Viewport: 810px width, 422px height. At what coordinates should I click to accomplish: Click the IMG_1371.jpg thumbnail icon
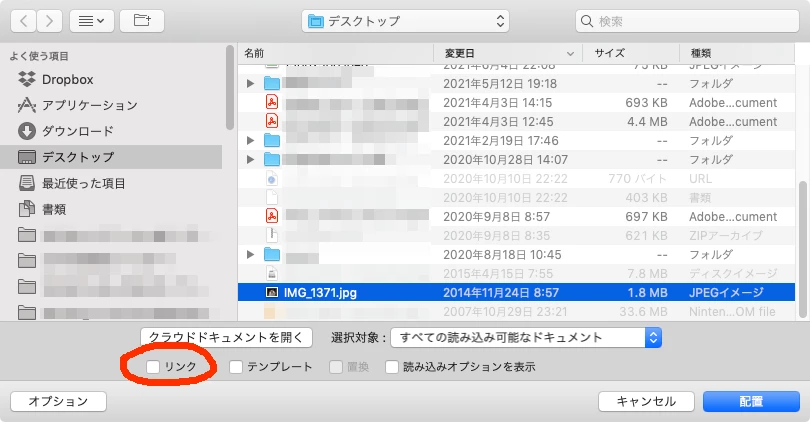tap(272, 293)
